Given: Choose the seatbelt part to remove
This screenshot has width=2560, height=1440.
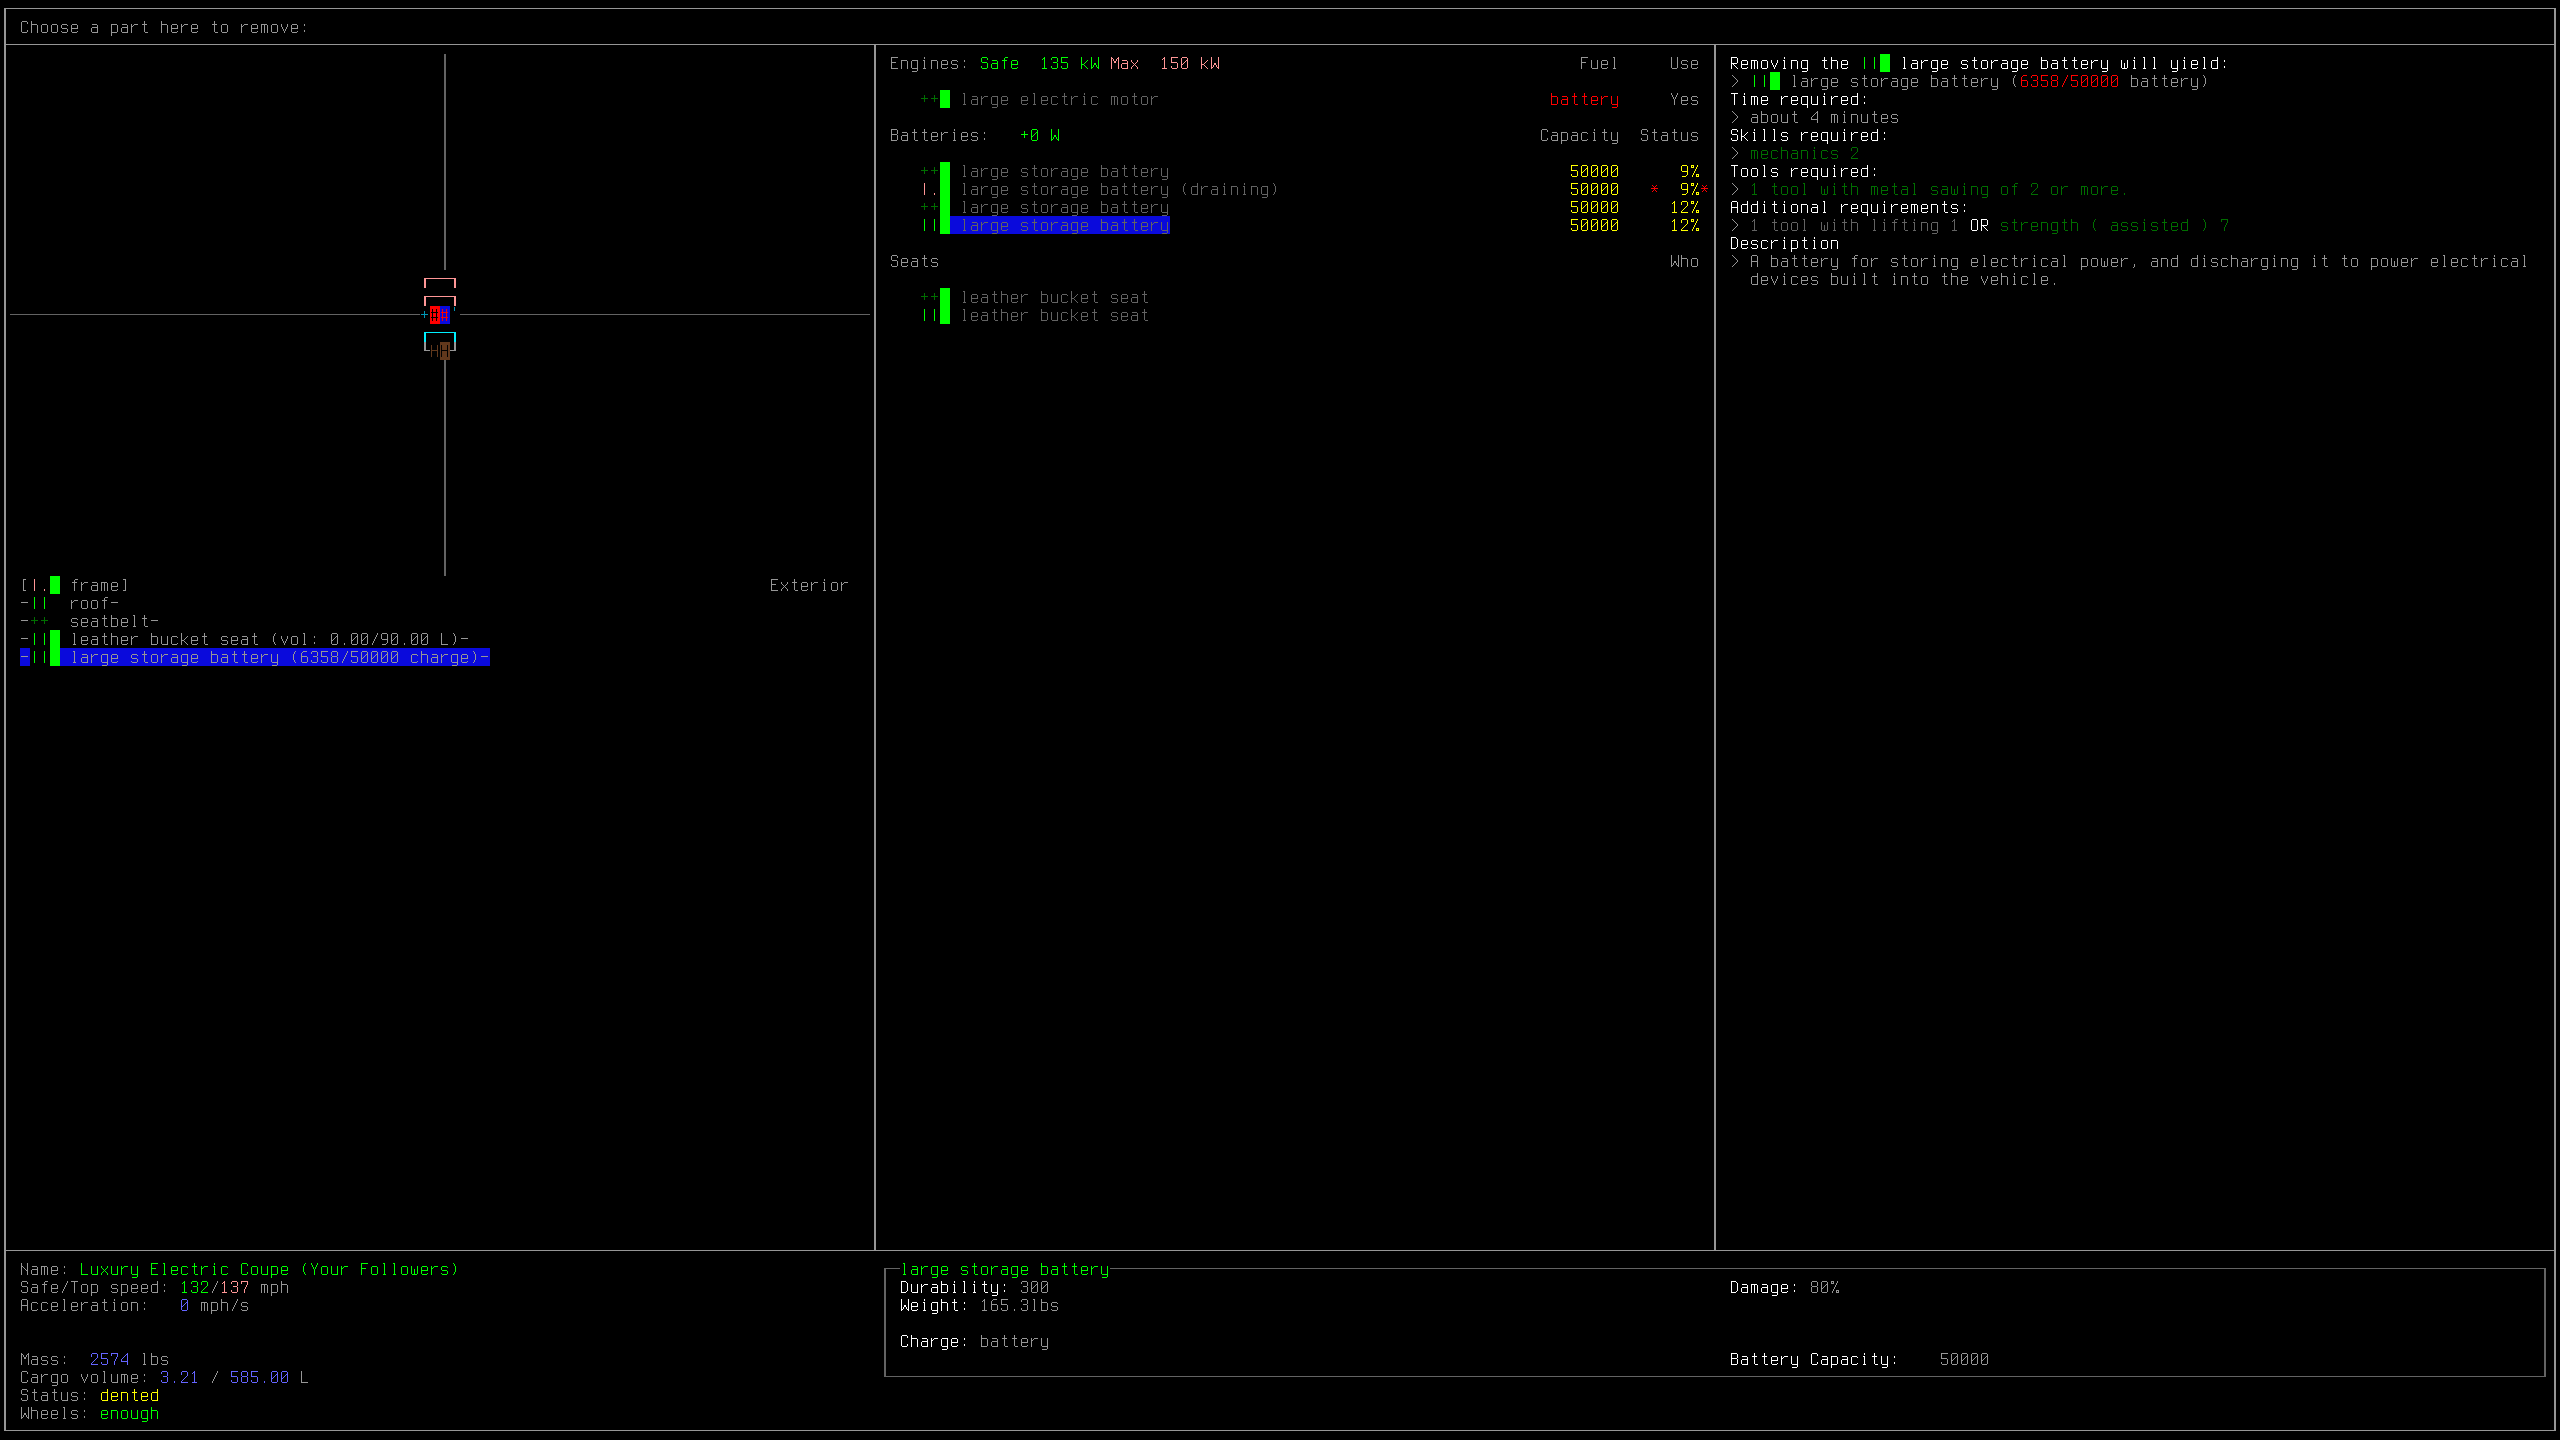Looking at the screenshot, I should click(x=112, y=621).
